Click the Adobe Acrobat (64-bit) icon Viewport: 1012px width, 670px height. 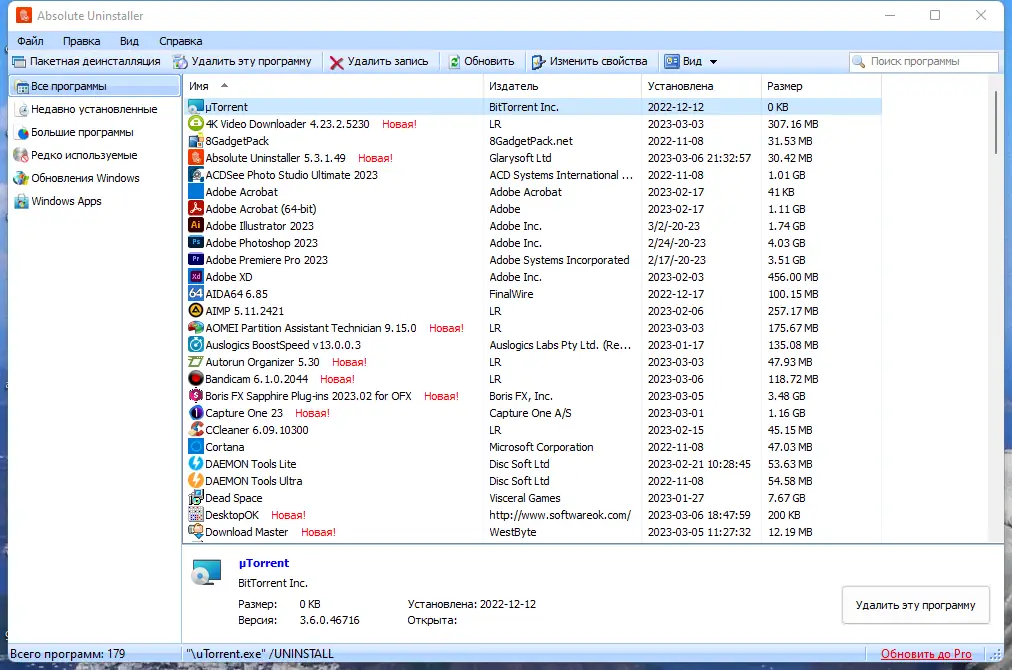tap(196, 208)
